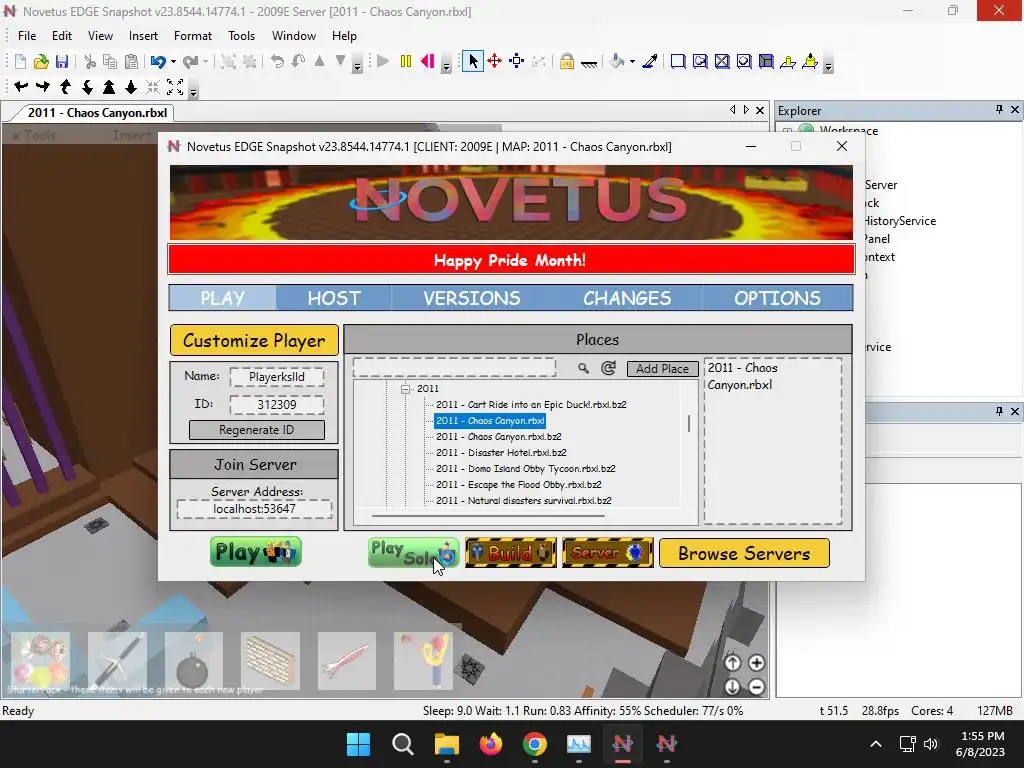The image size is (1024, 768).
Task: Click the Build button
Action: coord(511,552)
